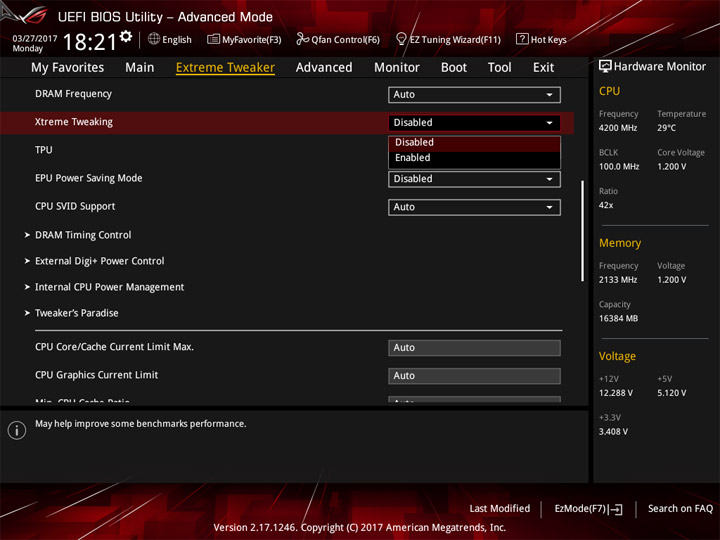Click Hot Keys label
This screenshot has height=540, width=720.
coord(549,40)
